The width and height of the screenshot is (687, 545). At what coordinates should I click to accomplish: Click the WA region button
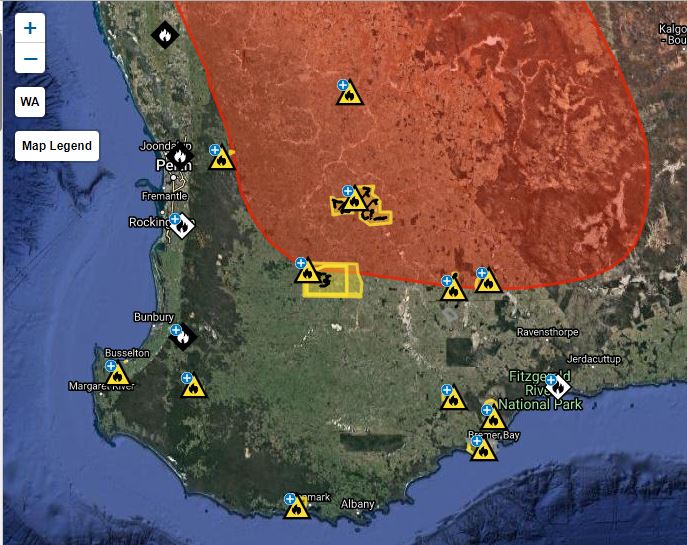30,102
